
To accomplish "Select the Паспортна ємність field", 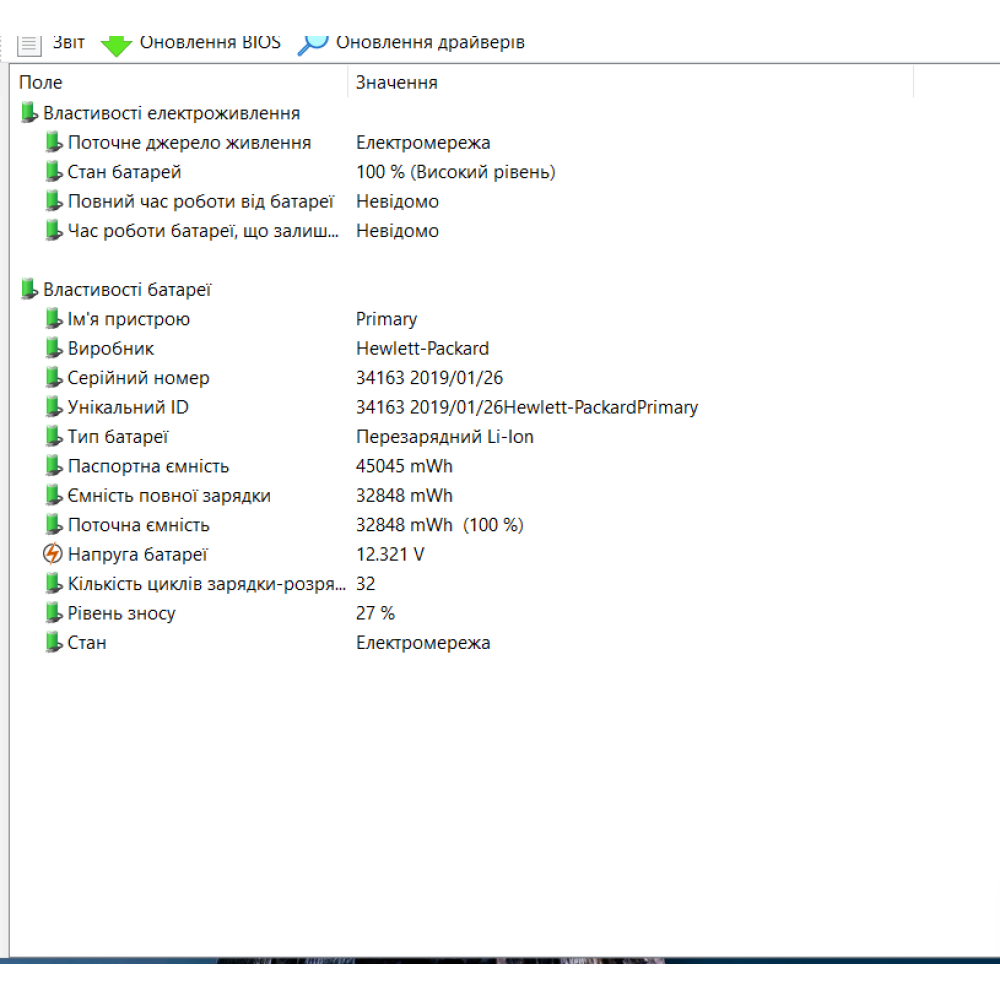I will click(x=148, y=466).
